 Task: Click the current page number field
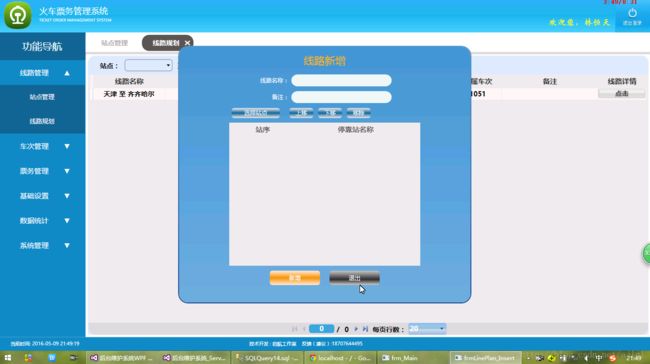point(321,329)
